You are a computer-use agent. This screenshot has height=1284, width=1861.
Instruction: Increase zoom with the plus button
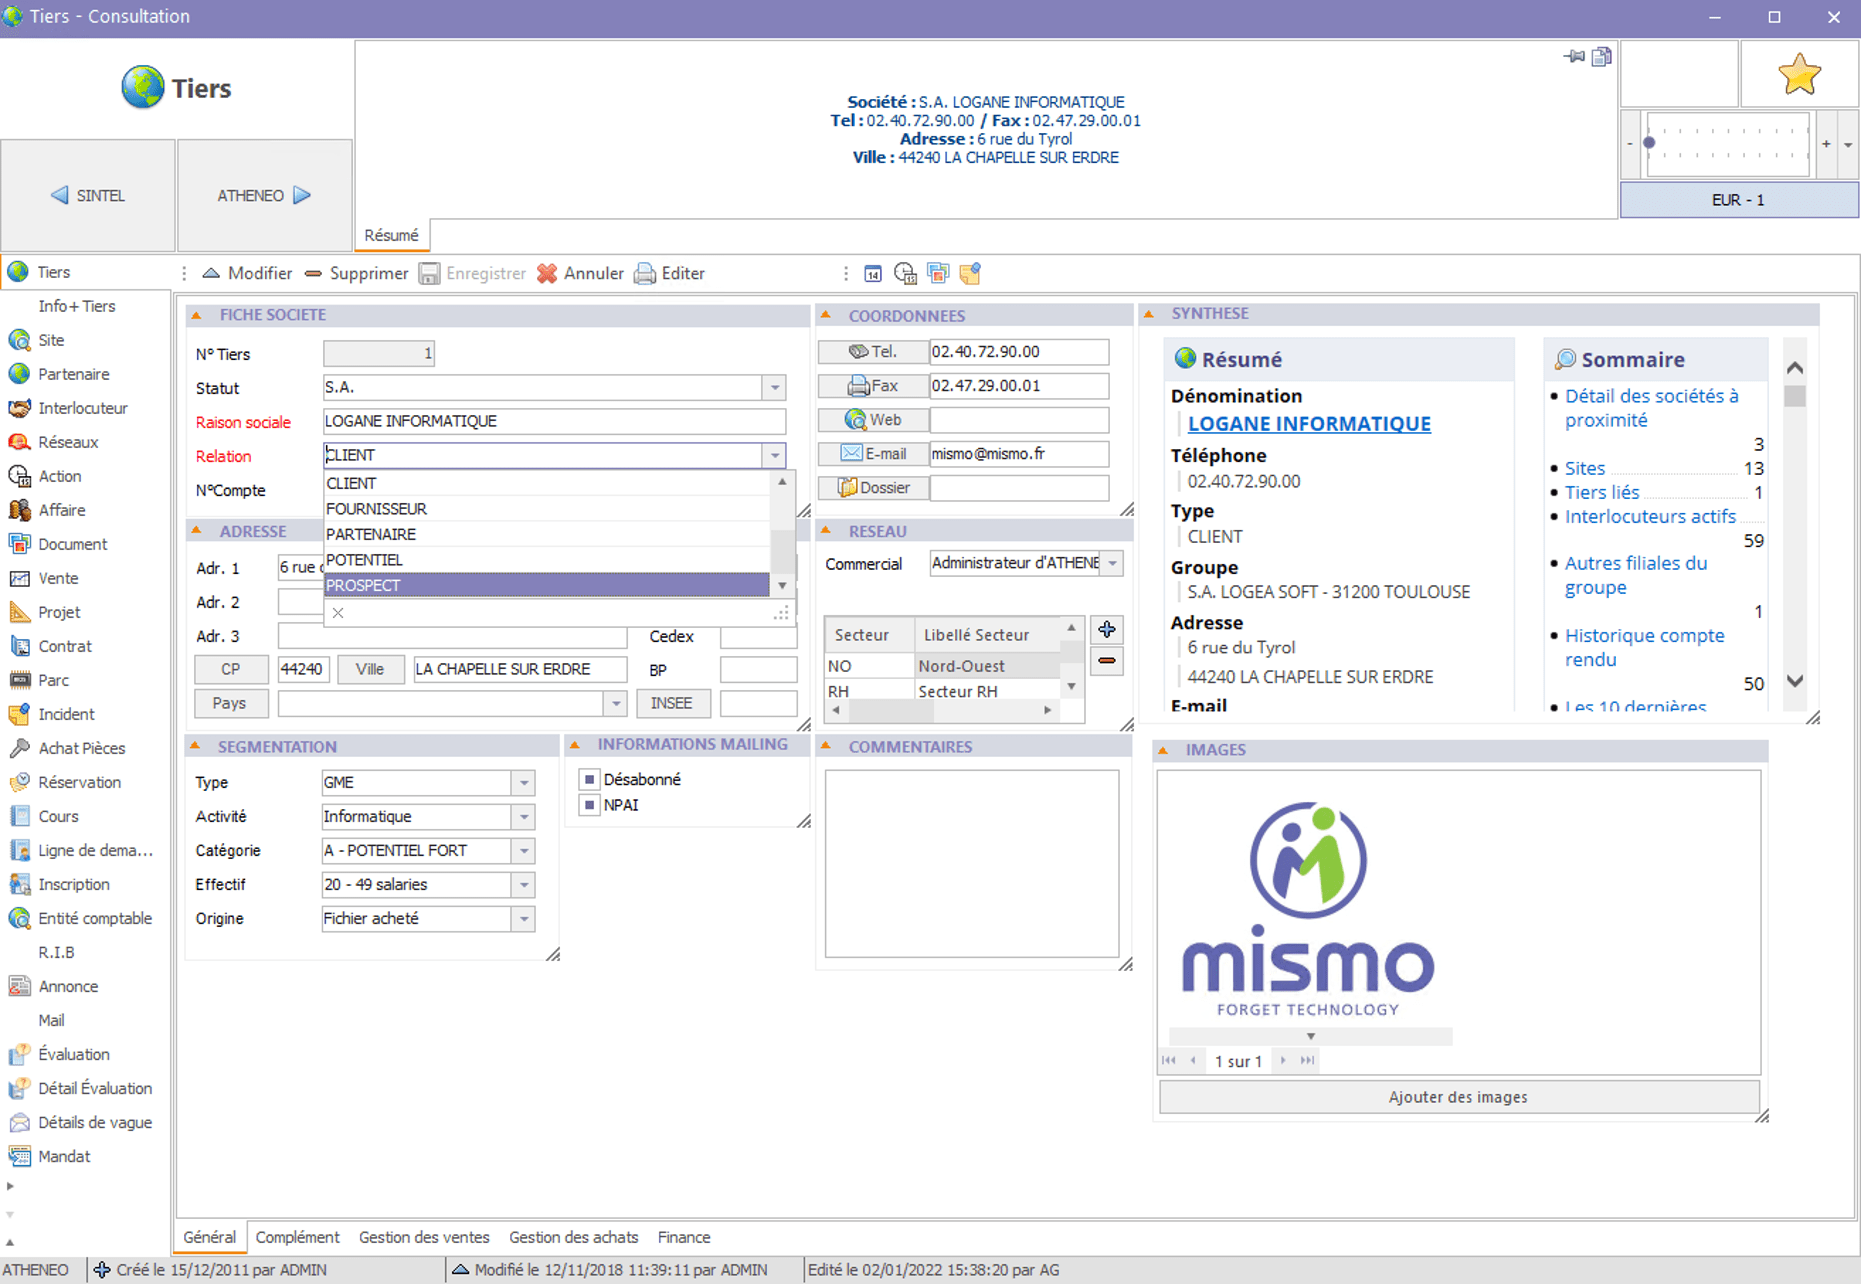pos(1826,144)
